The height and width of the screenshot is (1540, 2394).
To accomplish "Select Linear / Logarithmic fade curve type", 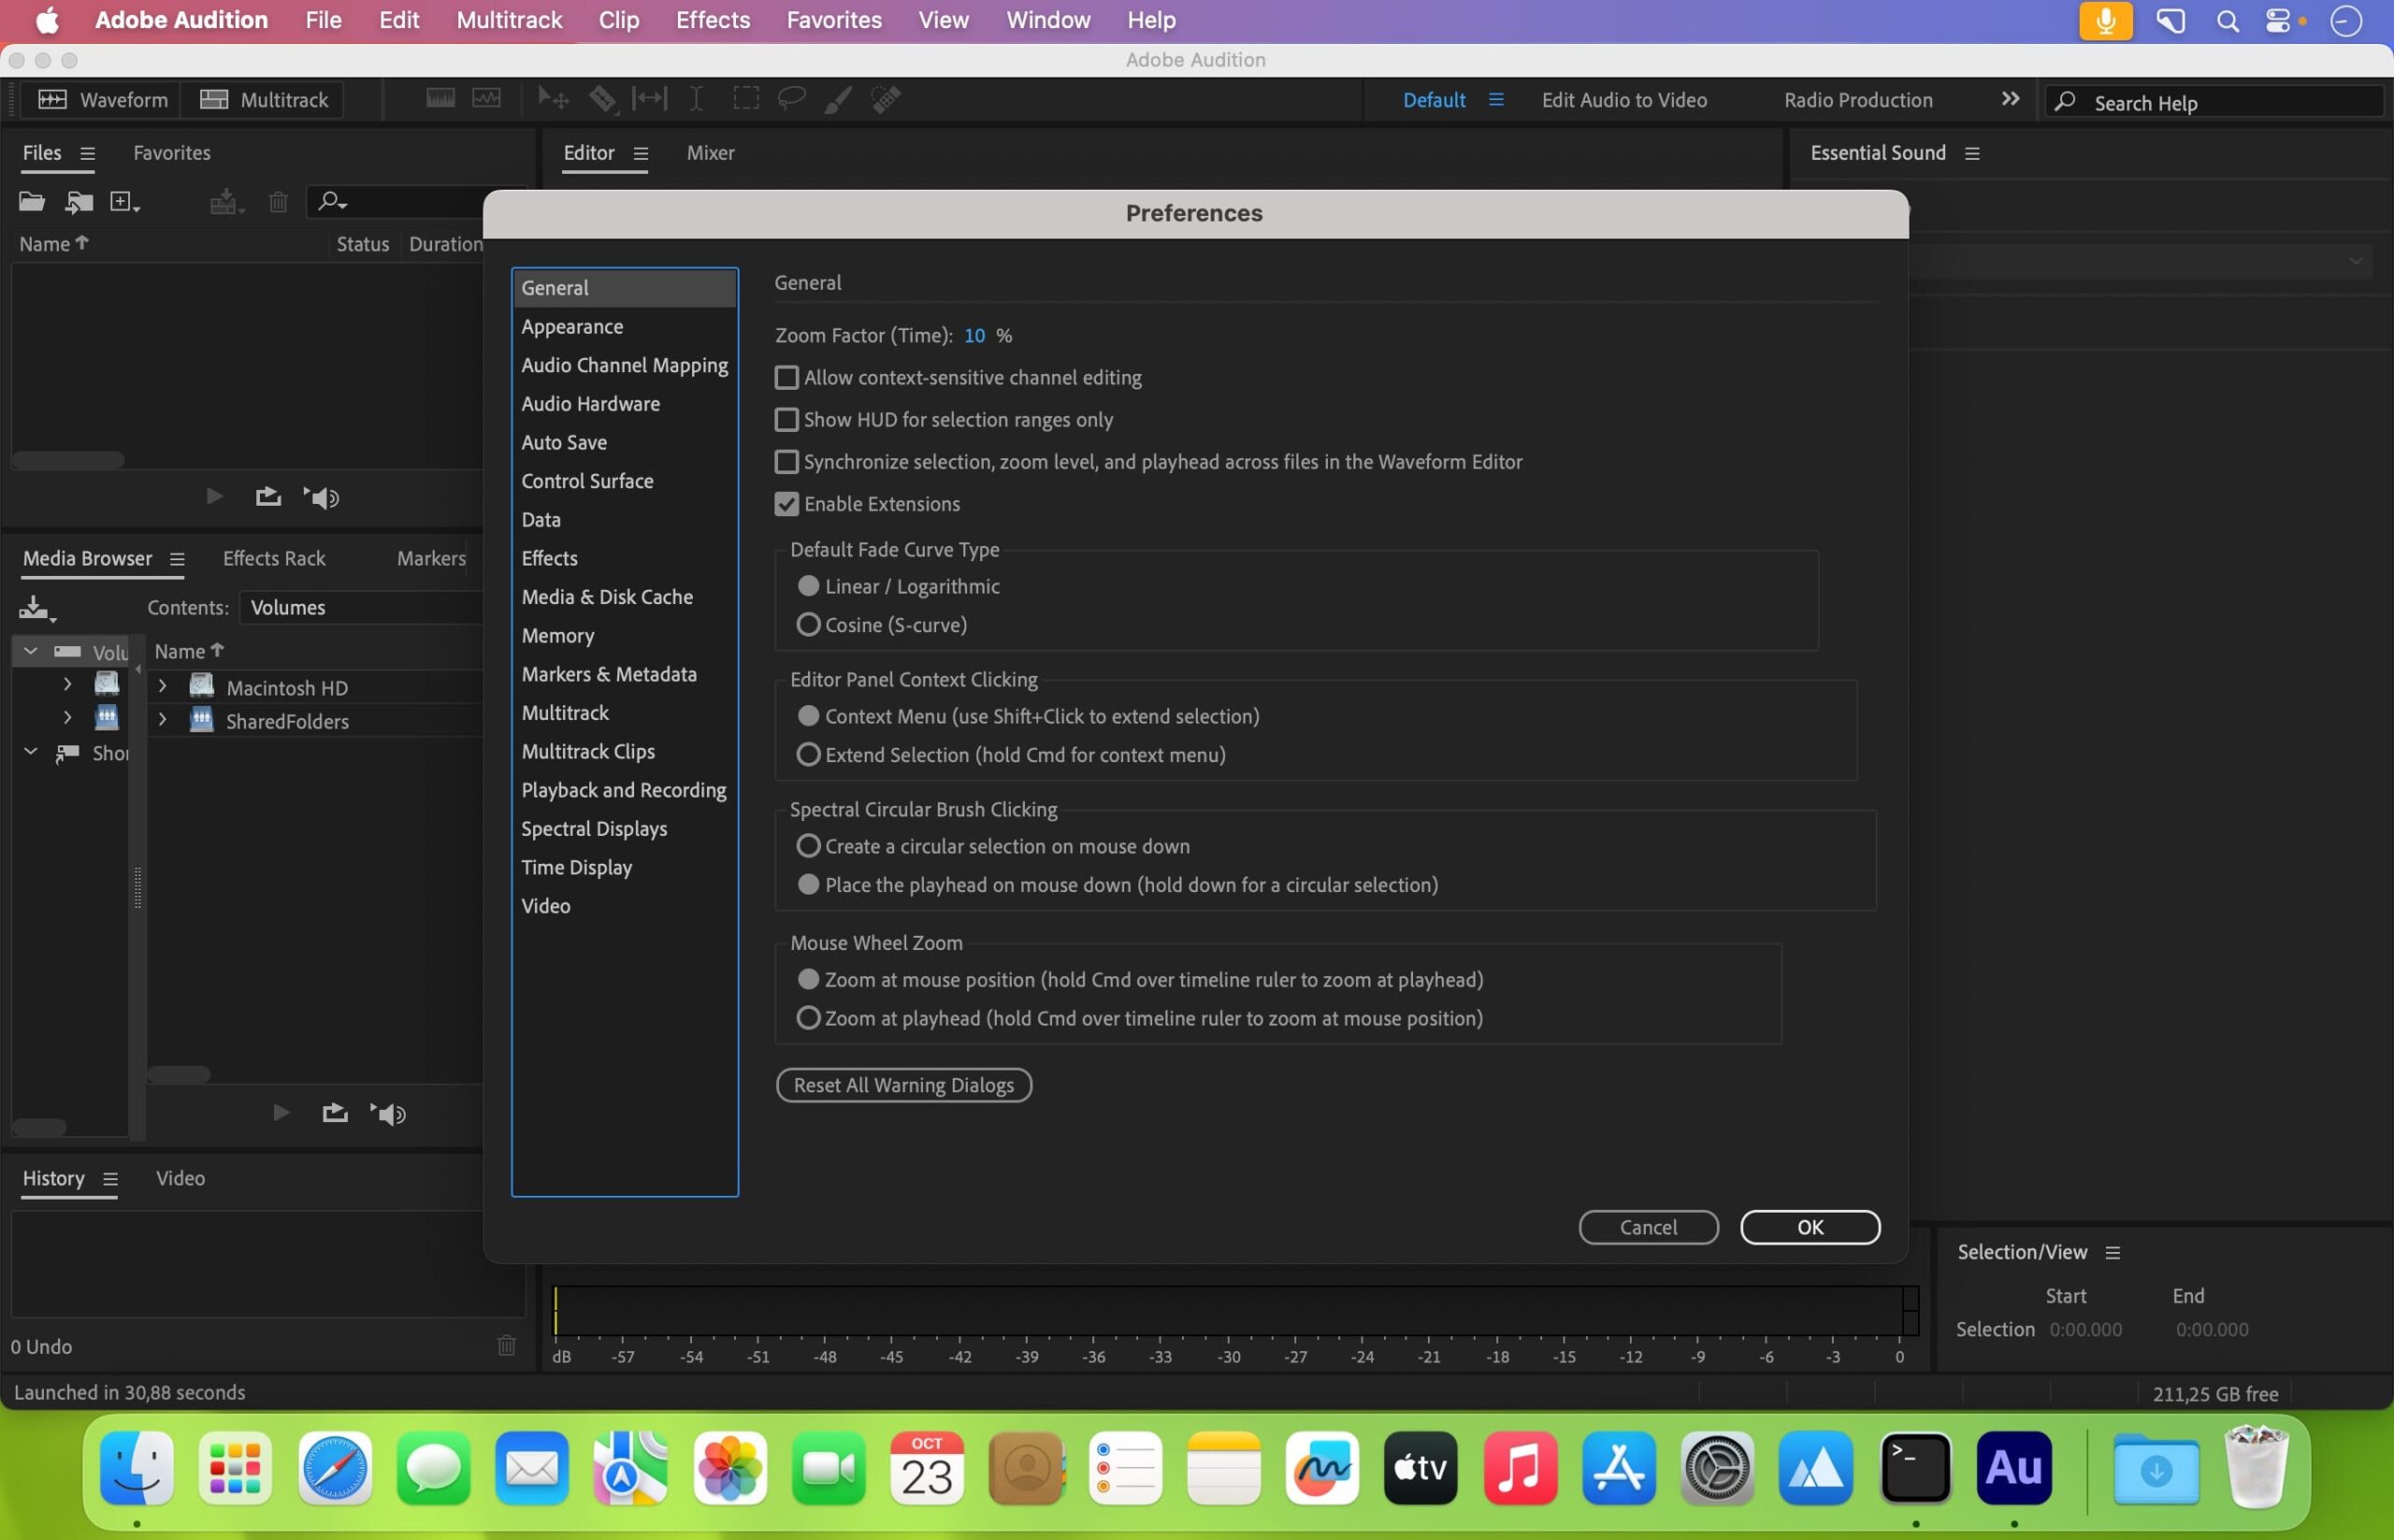I will (x=806, y=586).
